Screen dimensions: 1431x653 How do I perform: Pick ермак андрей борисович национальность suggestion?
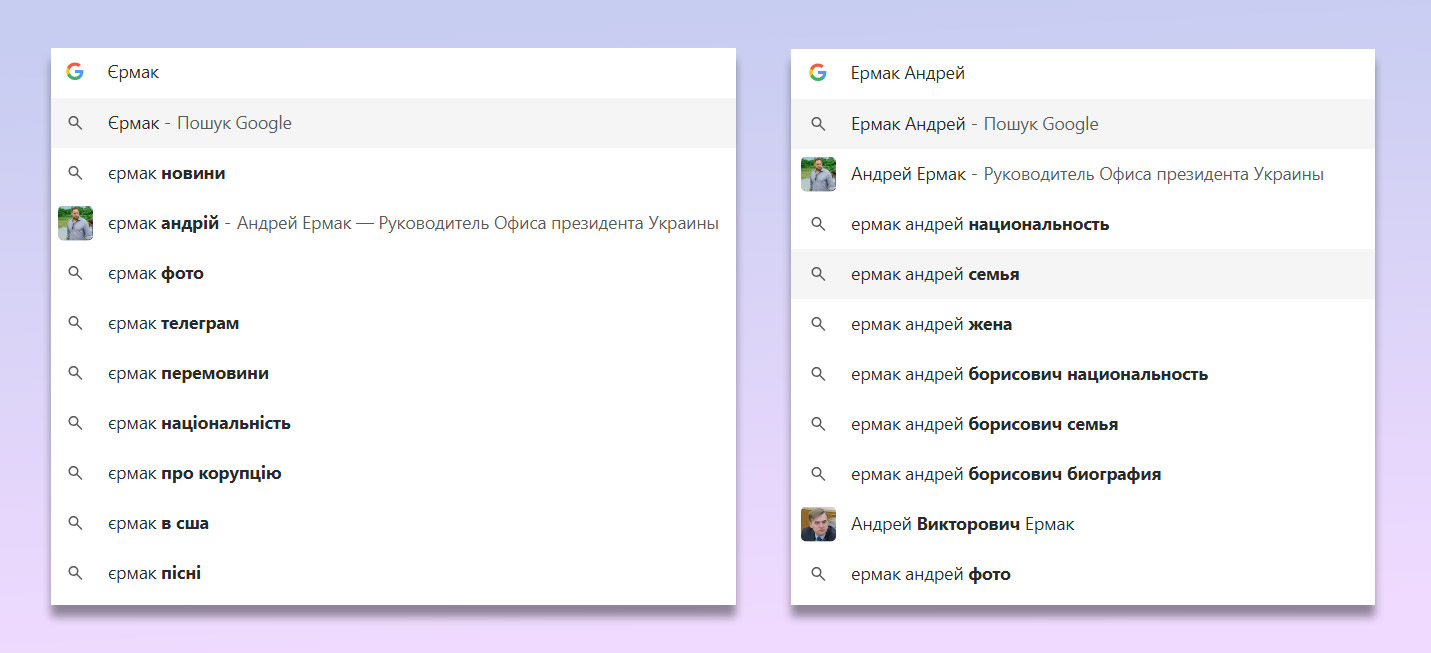click(1083, 374)
